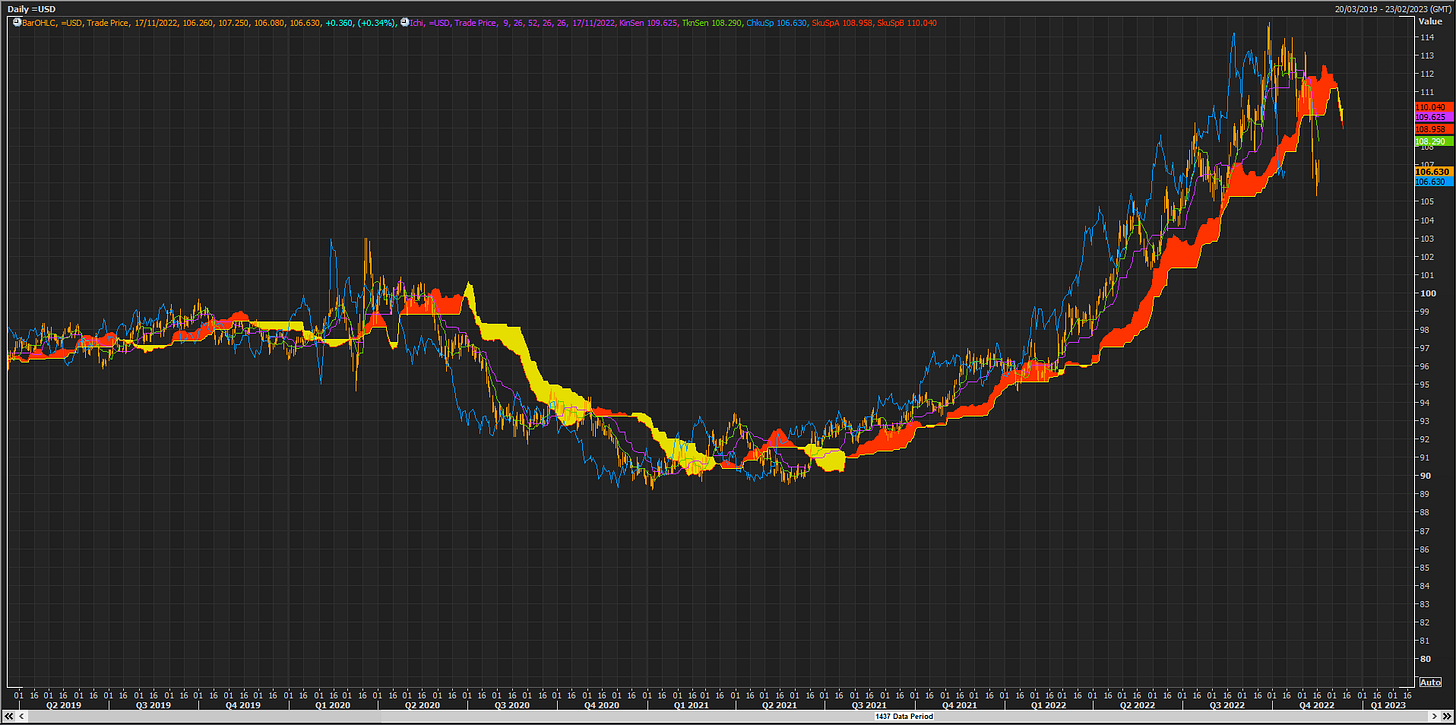
Task: Click the Value axis header
Action: coord(1429,20)
